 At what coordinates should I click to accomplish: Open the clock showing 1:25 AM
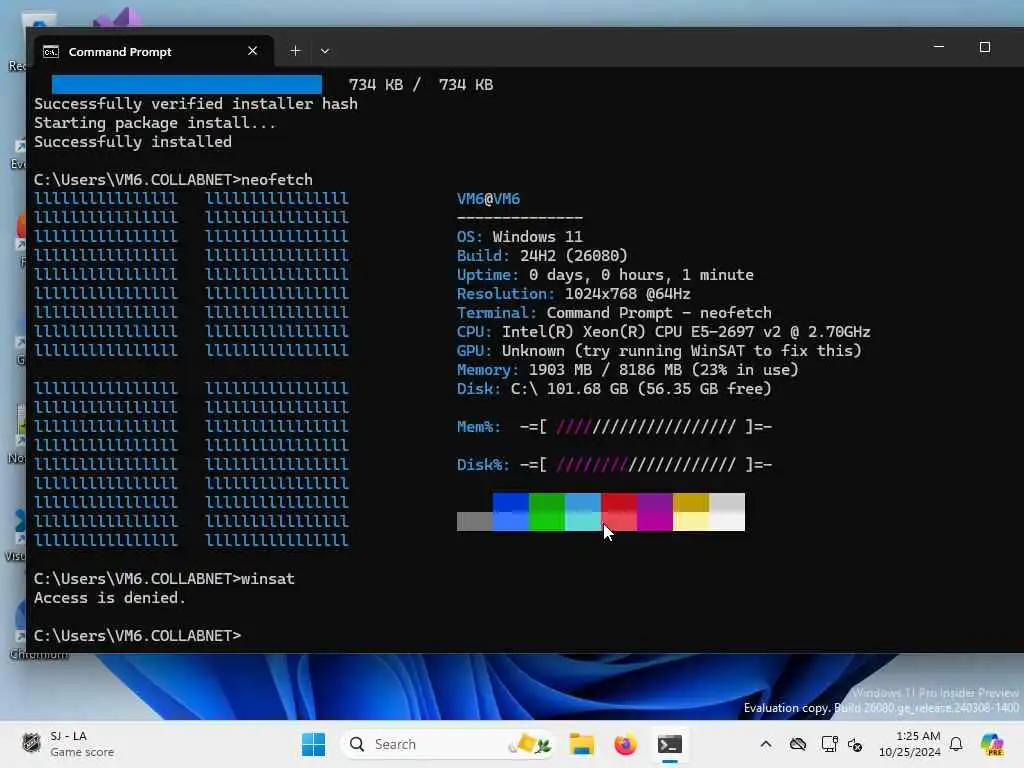[x=910, y=744]
